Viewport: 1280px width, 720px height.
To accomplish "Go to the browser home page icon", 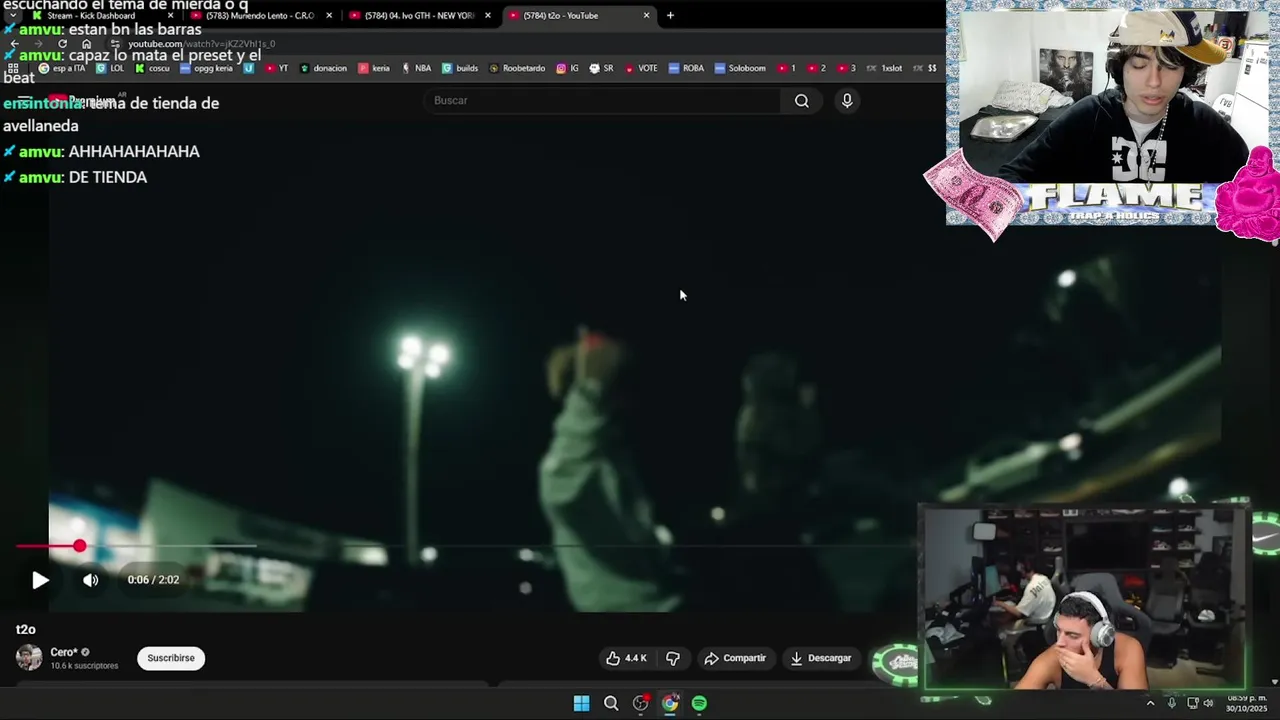I will pos(86,44).
